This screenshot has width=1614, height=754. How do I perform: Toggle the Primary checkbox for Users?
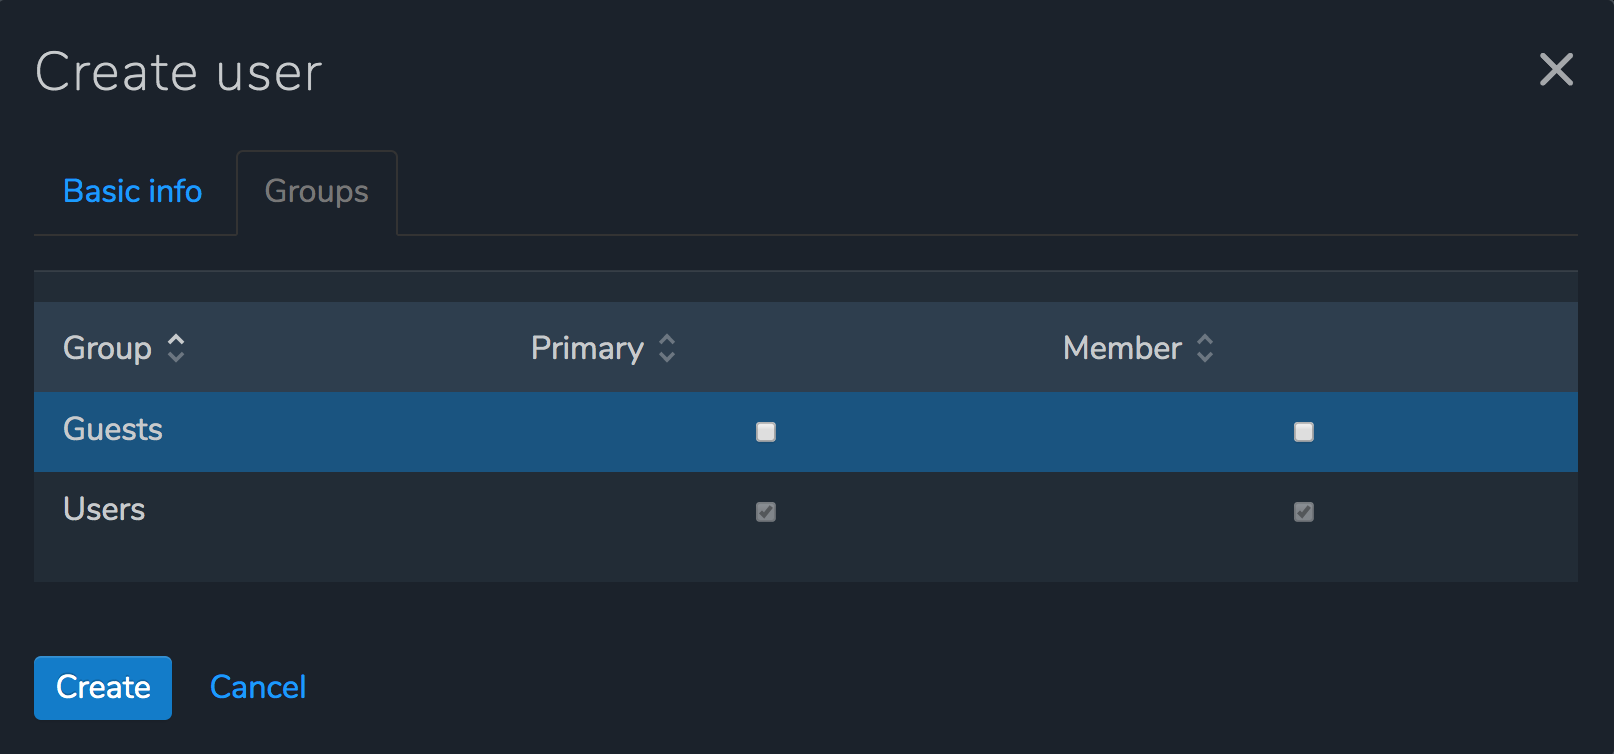coord(766,512)
